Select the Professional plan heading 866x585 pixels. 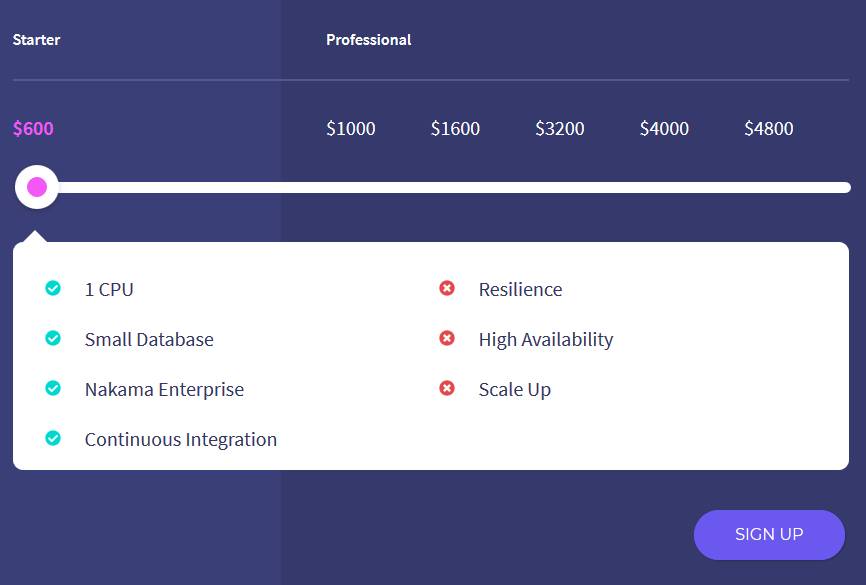pos(368,40)
